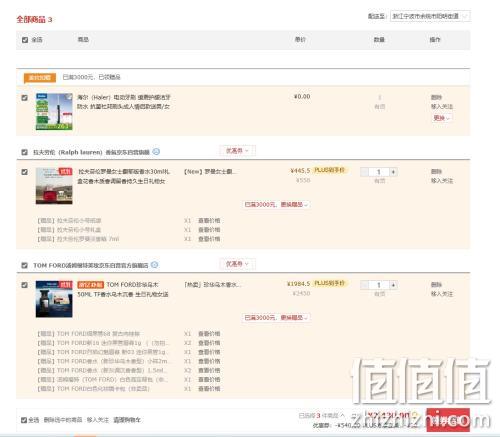Expand the 更换 dropdown for Haier gift
Image resolution: width=500 pixels, height=437 pixels.
(x=442, y=118)
